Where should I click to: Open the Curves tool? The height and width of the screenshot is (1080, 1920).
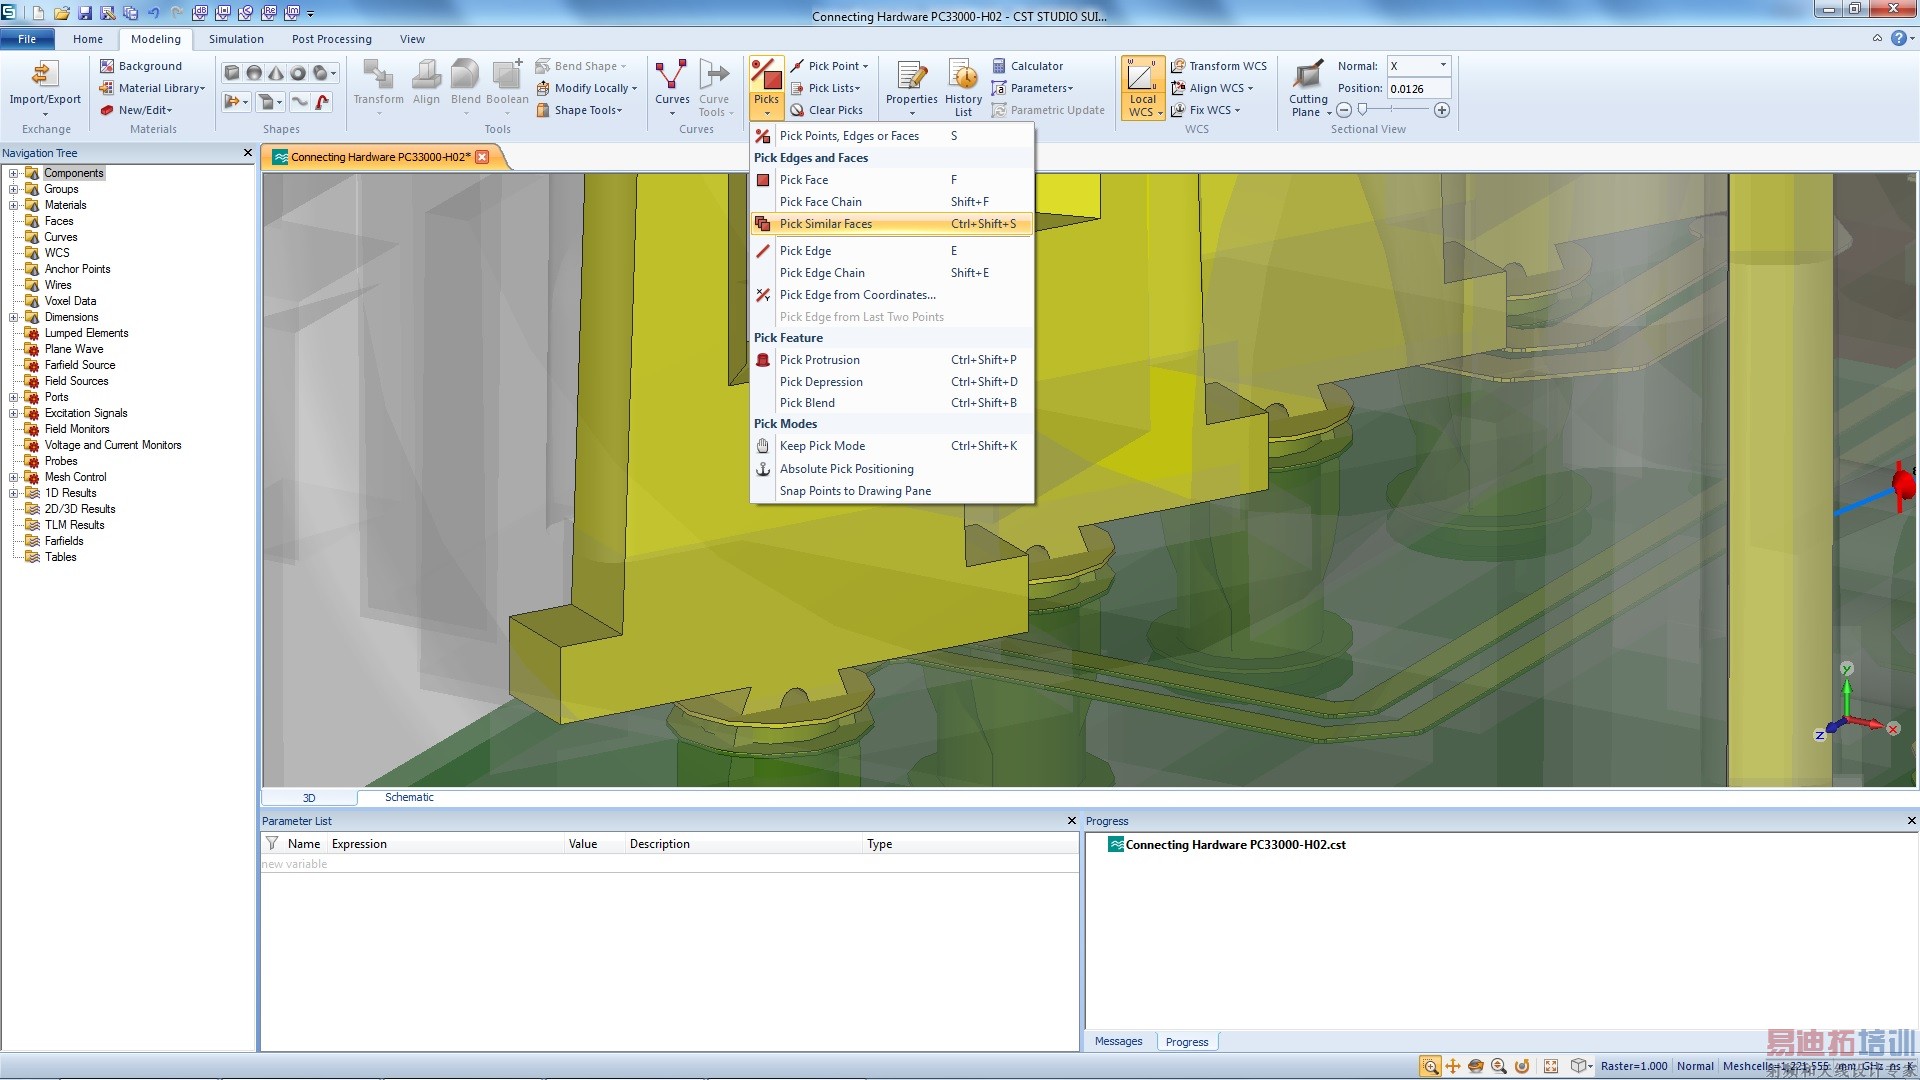point(671,76)
